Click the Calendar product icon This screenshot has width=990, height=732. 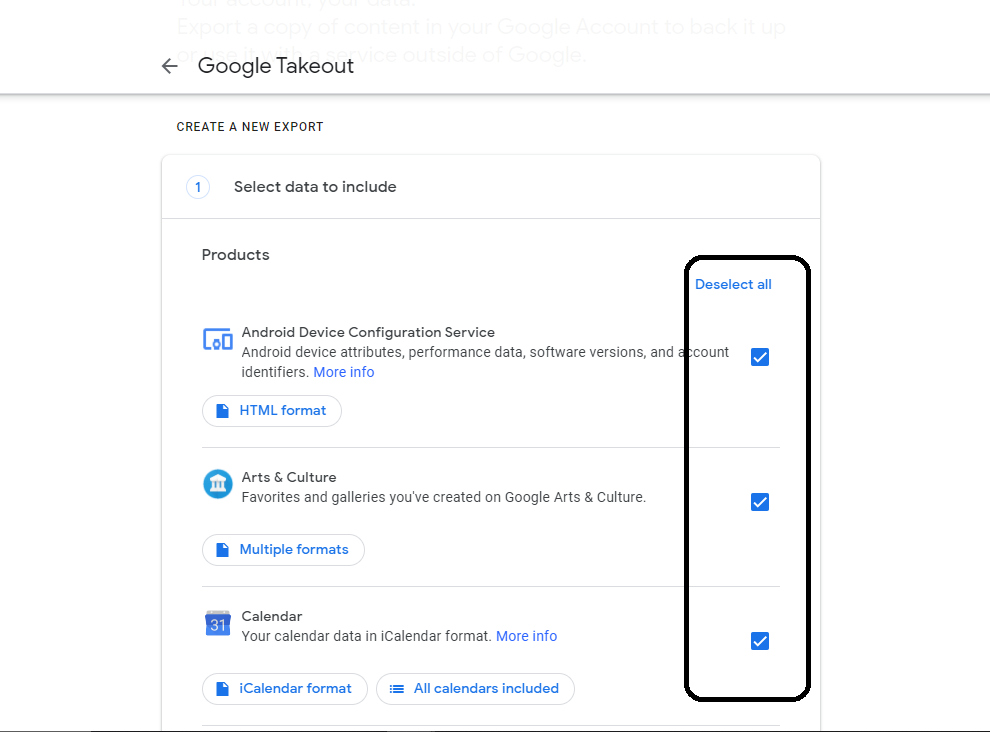(x=217, y=623)
